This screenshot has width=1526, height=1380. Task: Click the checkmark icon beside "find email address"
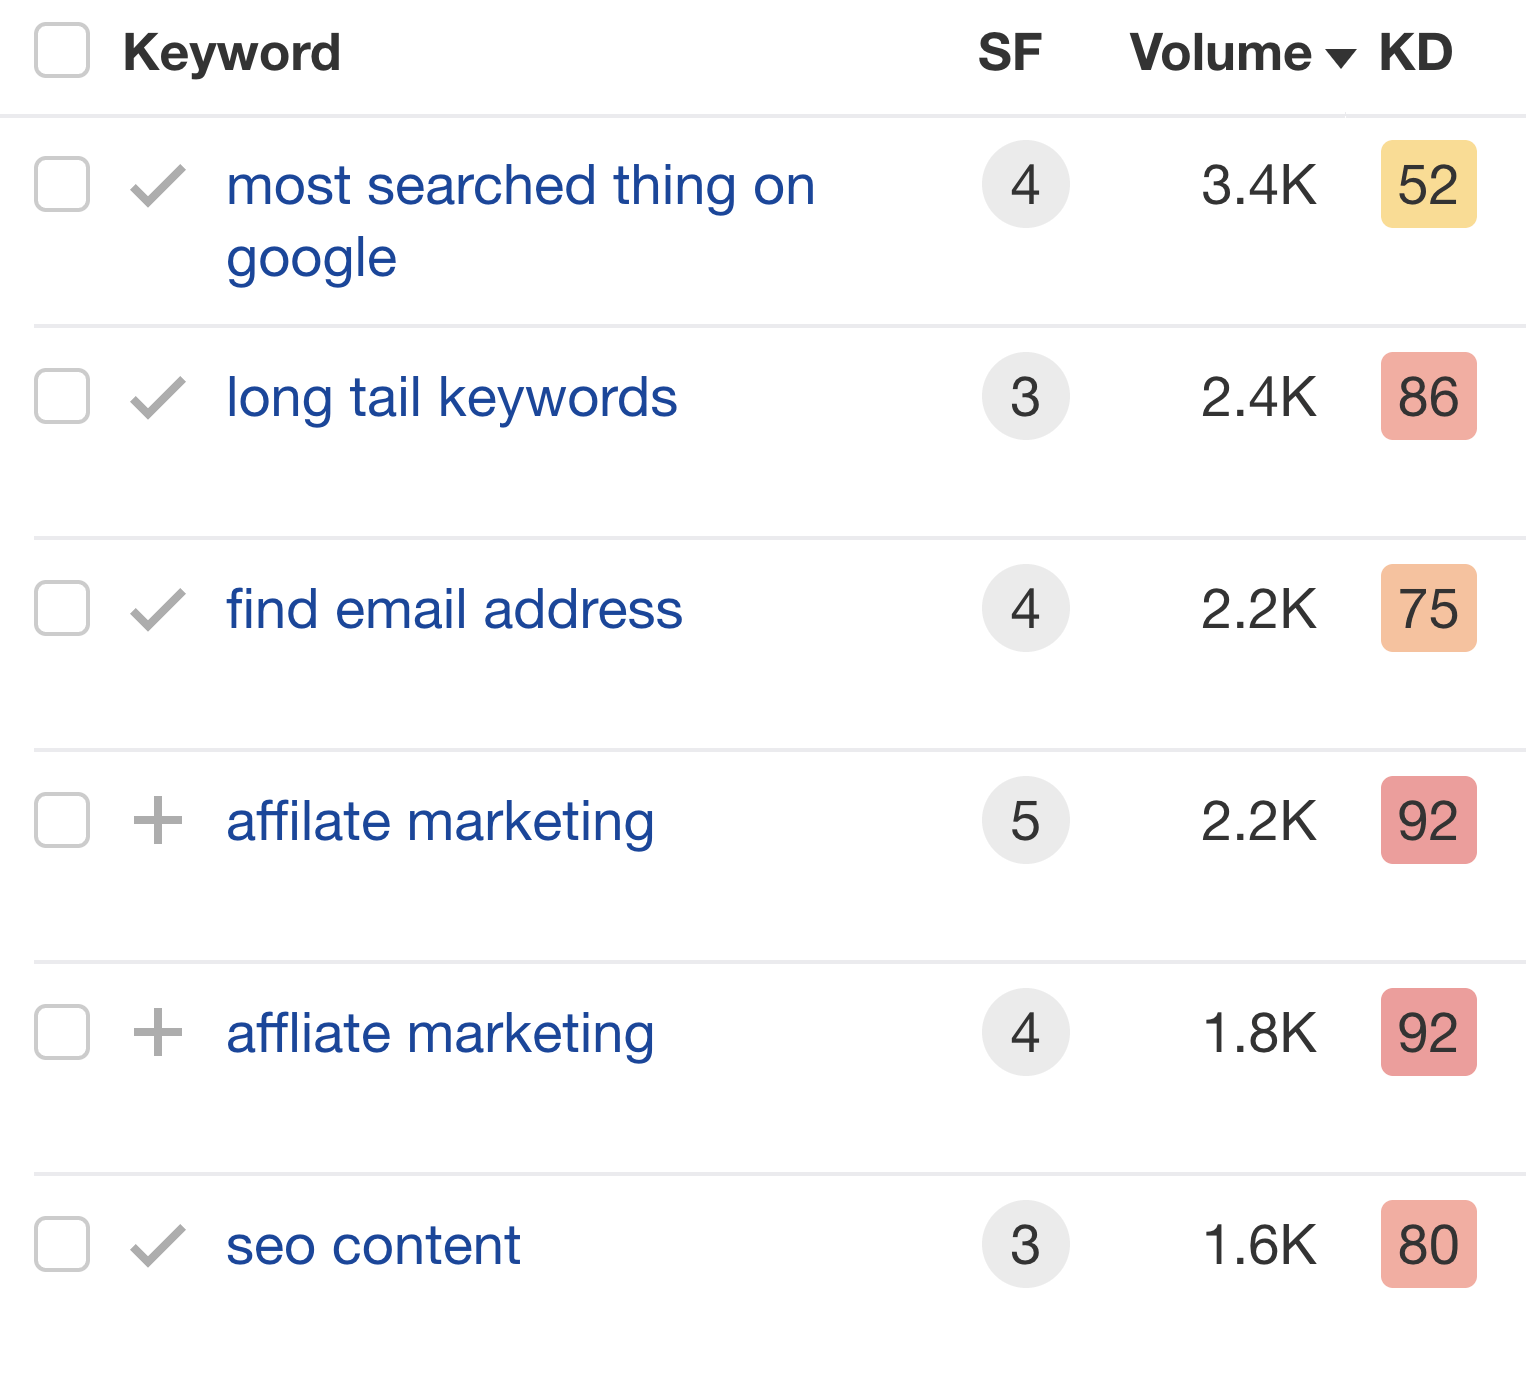point(157,609)
